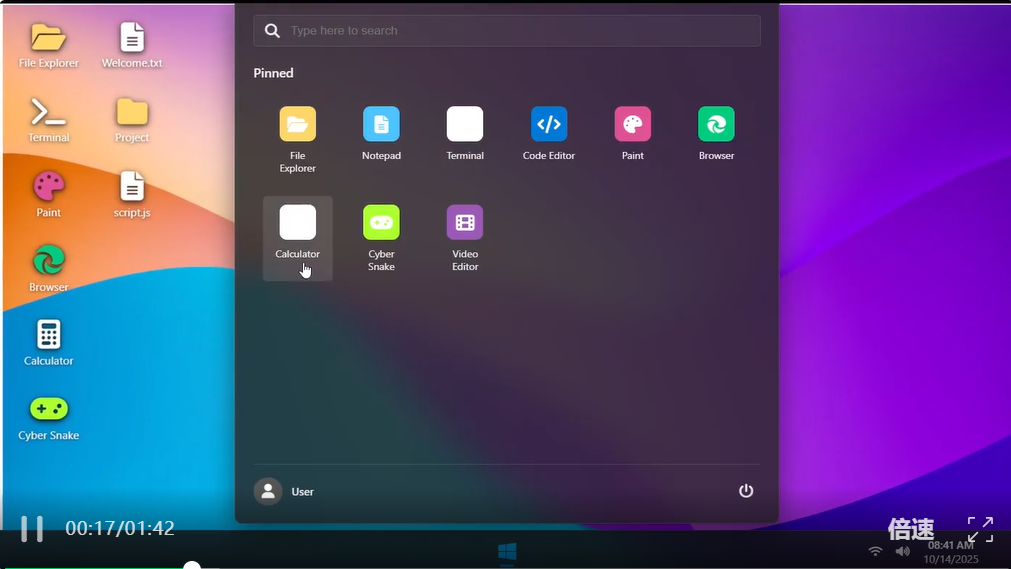
Task: Click the video progress bar handle
Action: tap(192, 566)
